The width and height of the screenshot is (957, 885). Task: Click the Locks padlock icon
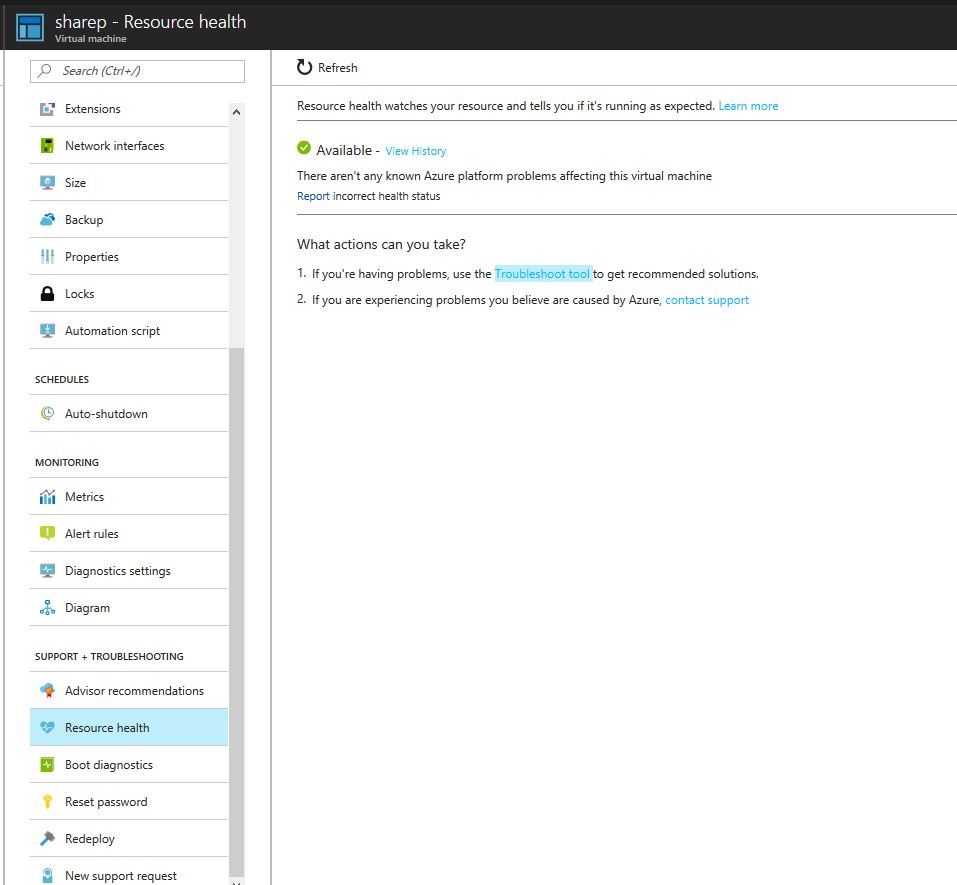47,294
